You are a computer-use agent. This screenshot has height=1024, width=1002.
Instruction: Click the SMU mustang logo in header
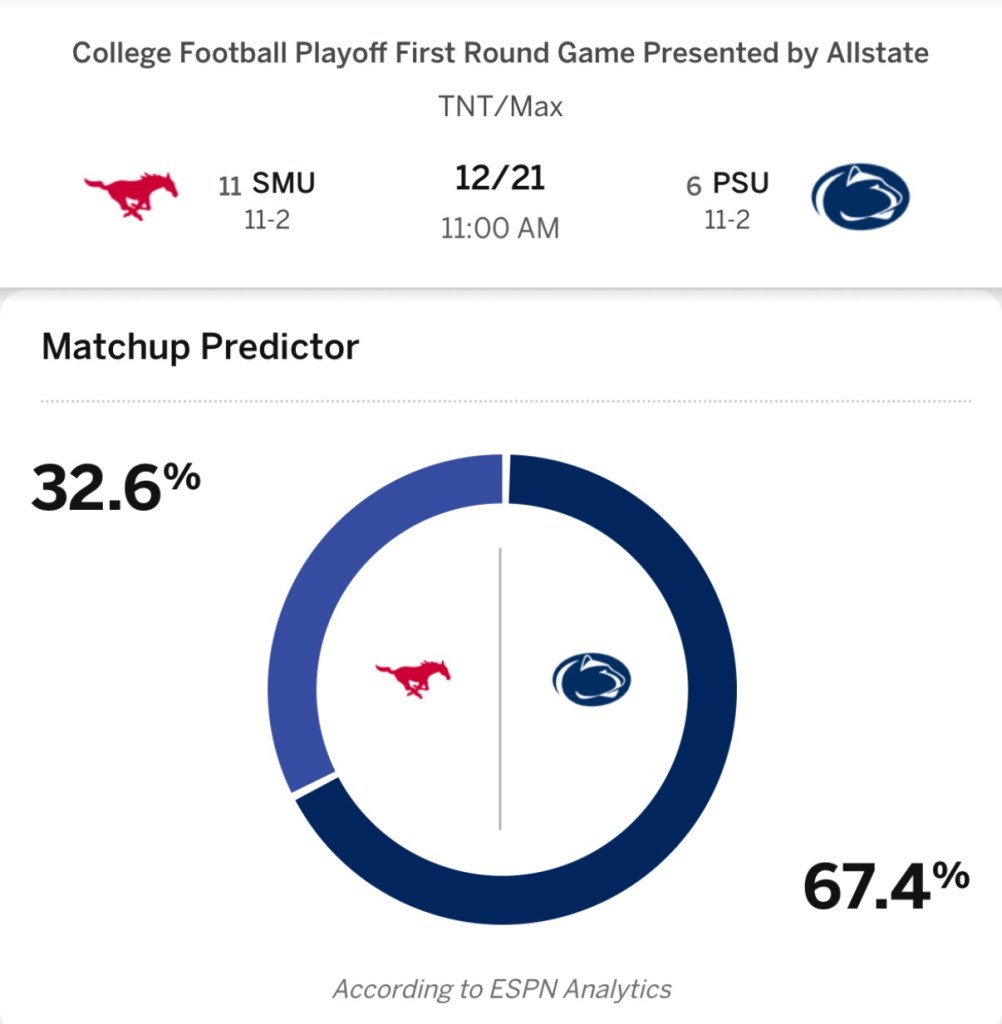pos(131,194)
